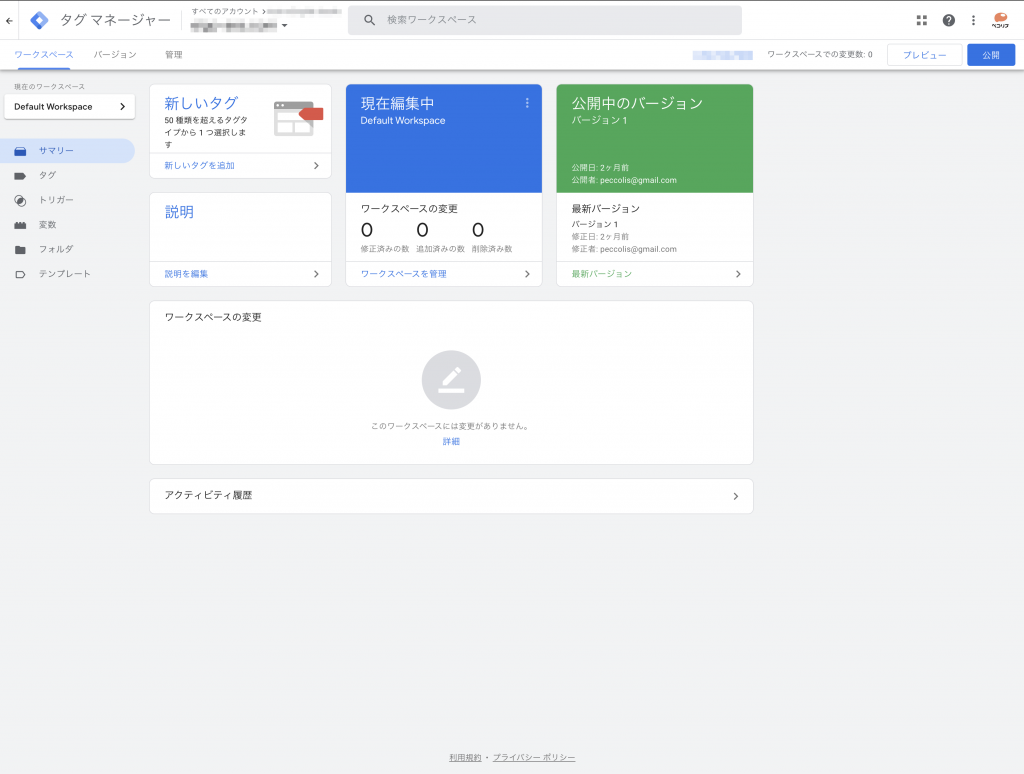
Task: Click the プレビュー button
Action: 924,55
